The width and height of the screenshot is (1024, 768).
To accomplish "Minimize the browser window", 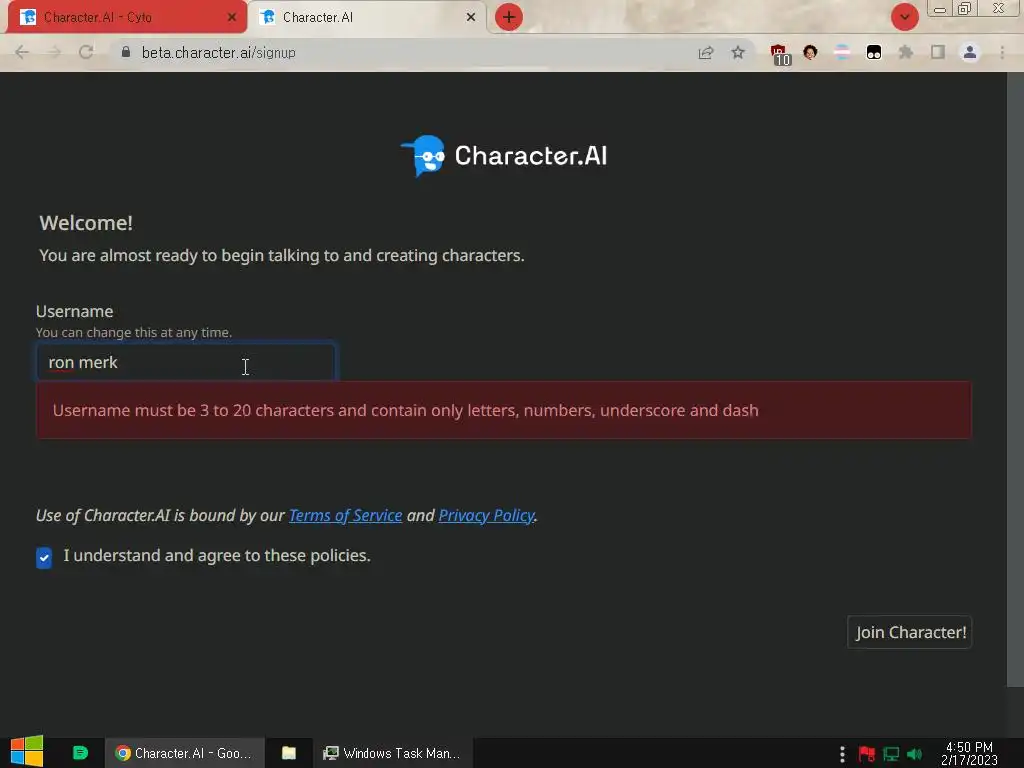I will 940,9.
